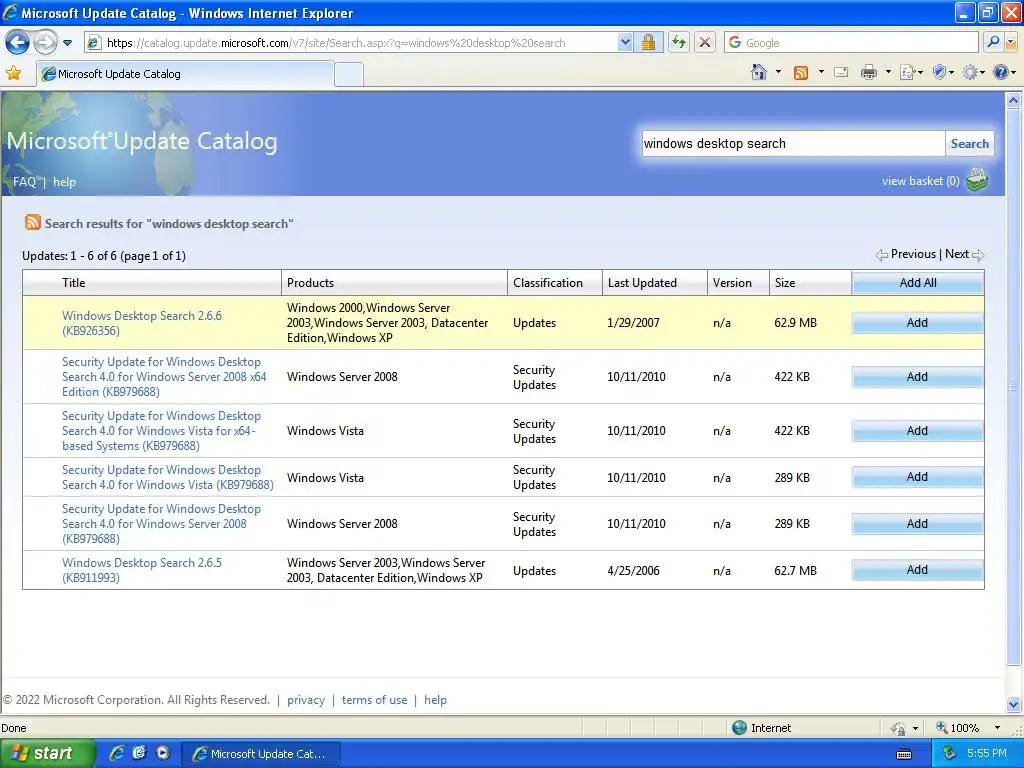Select Microsoft Update Catalog taskbar button

[x=261, y=754]
